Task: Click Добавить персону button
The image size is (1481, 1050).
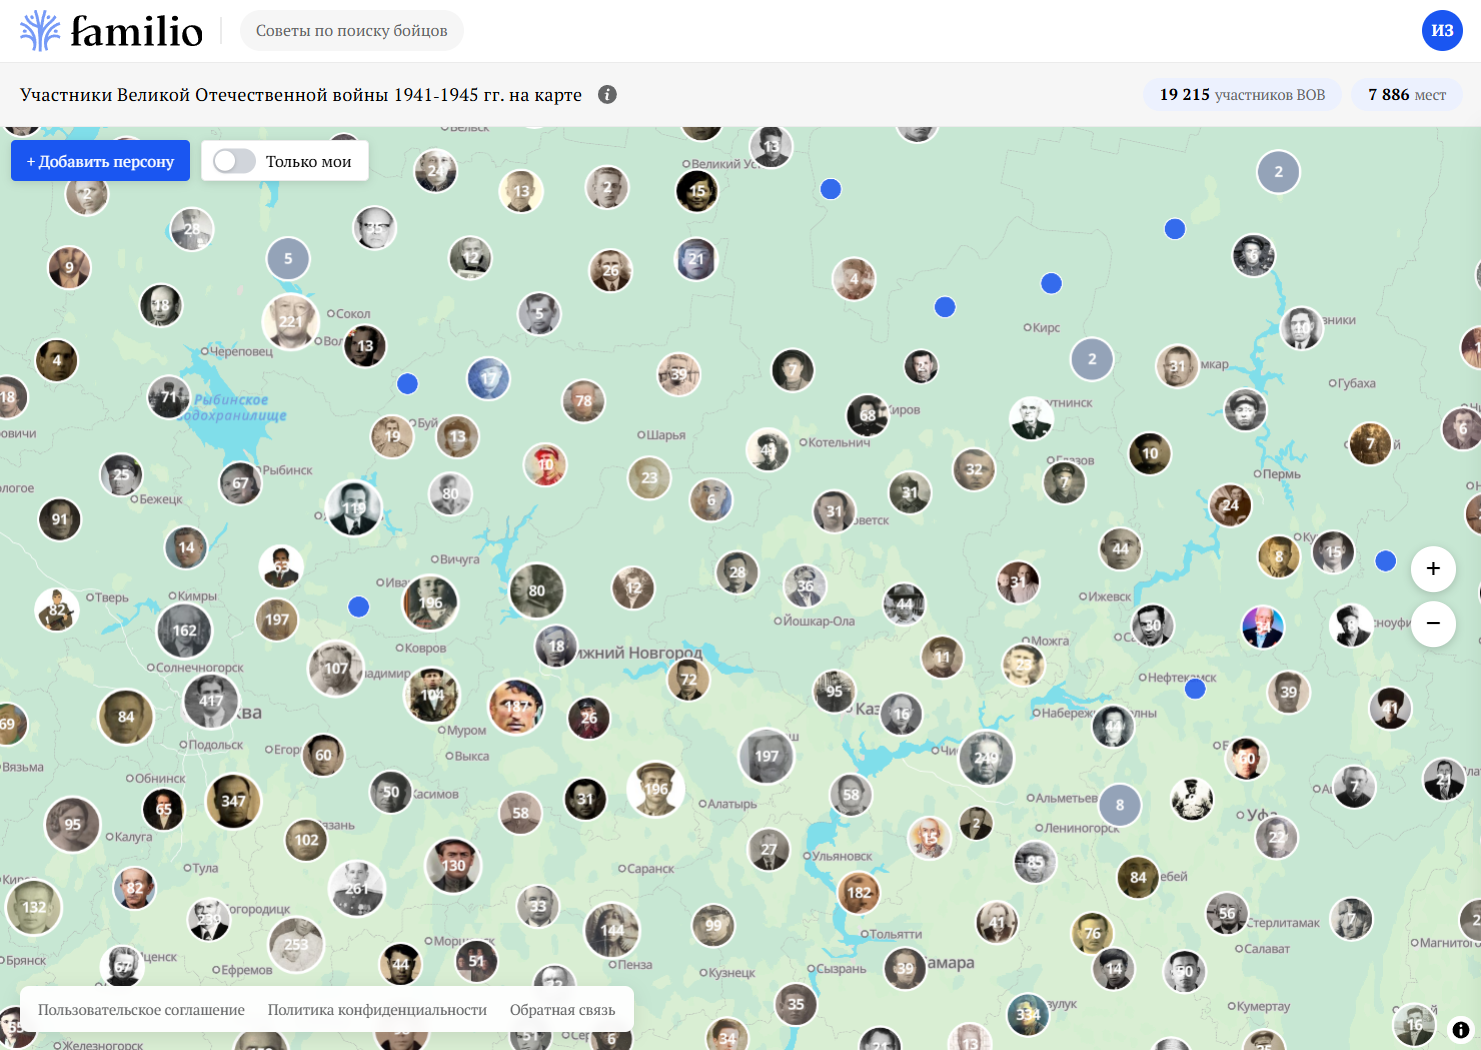Action: pyautogui.click(x=100, y=161)
